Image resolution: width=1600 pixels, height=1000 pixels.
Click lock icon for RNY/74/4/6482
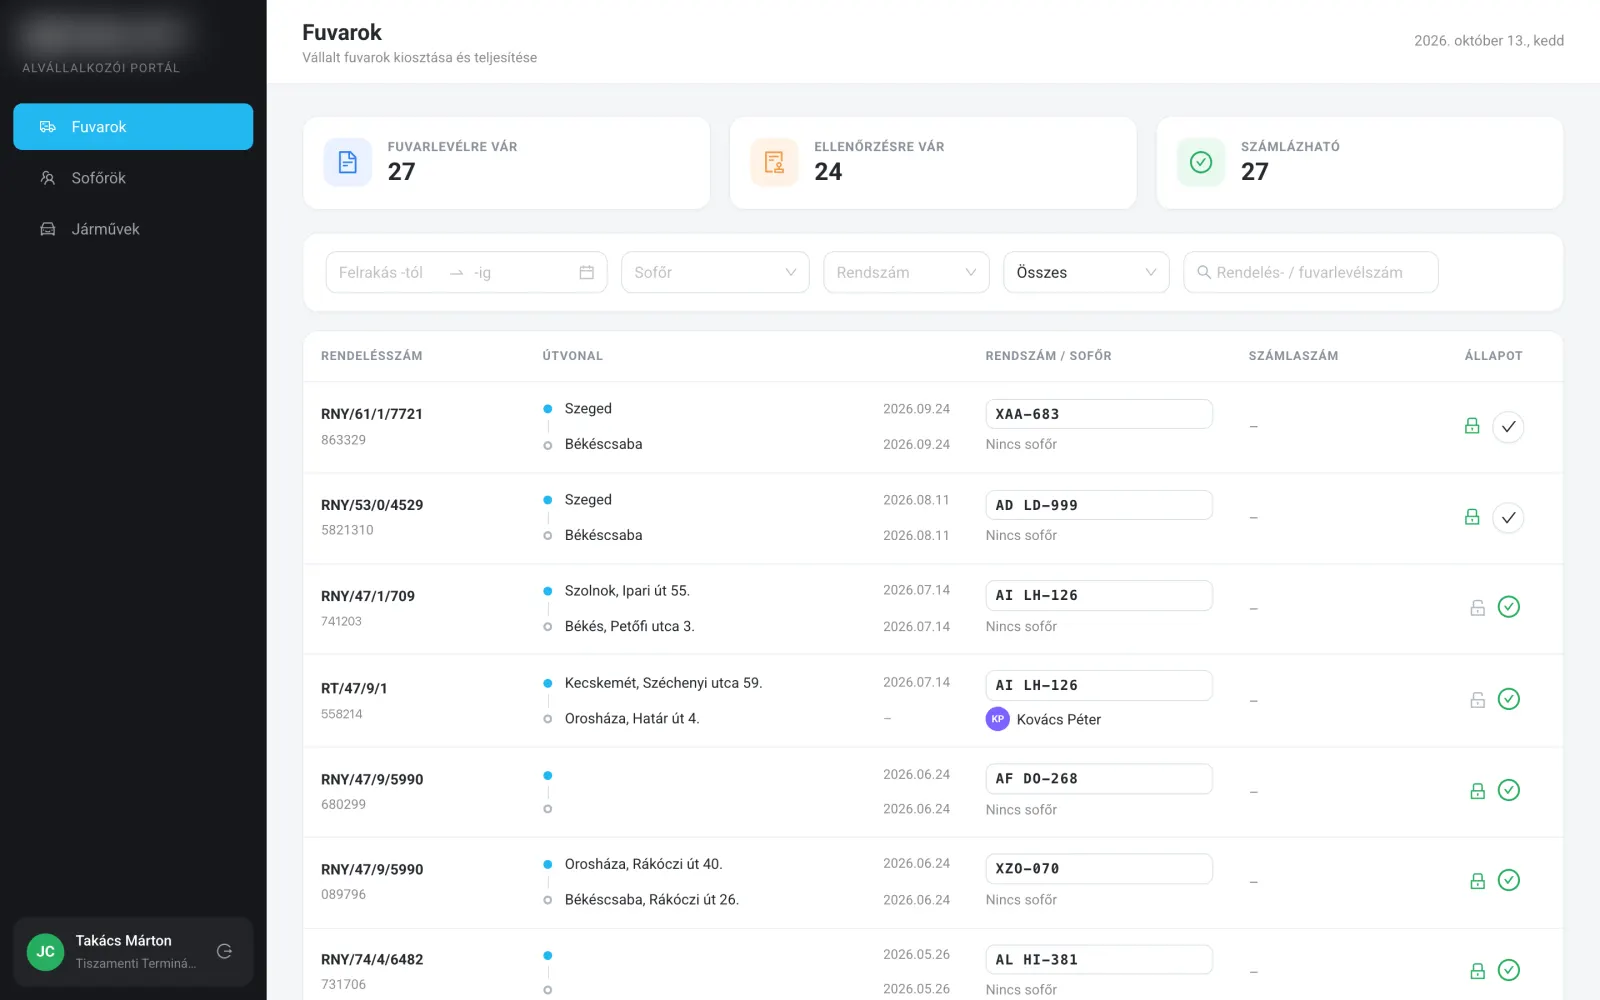pos(1477,971)
